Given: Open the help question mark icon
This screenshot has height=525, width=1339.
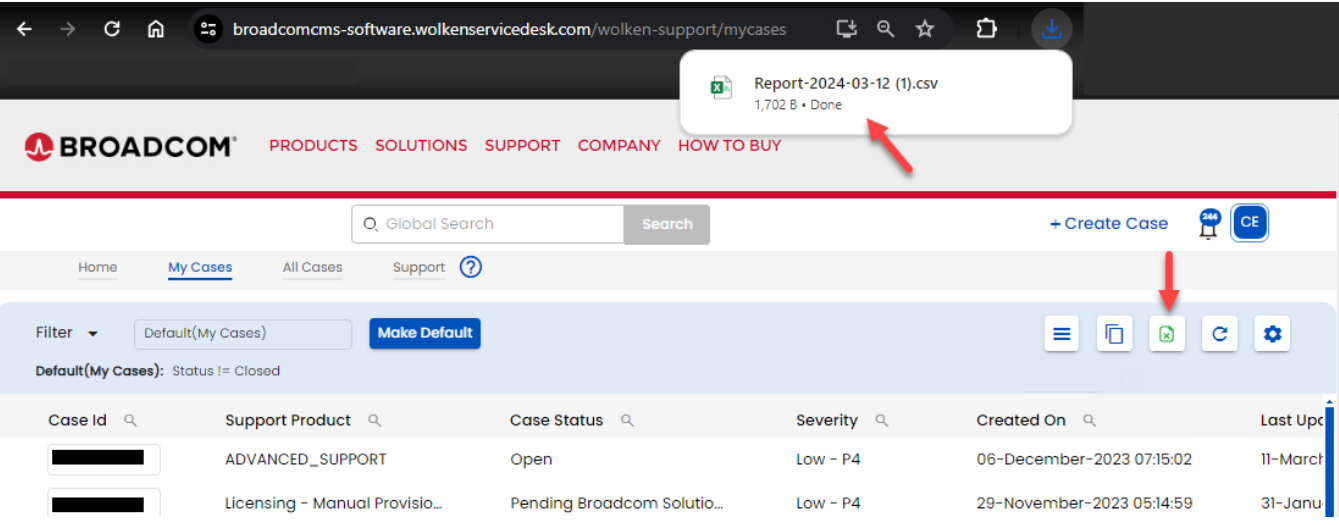Looking at the screenshot, I should (471, 267).
